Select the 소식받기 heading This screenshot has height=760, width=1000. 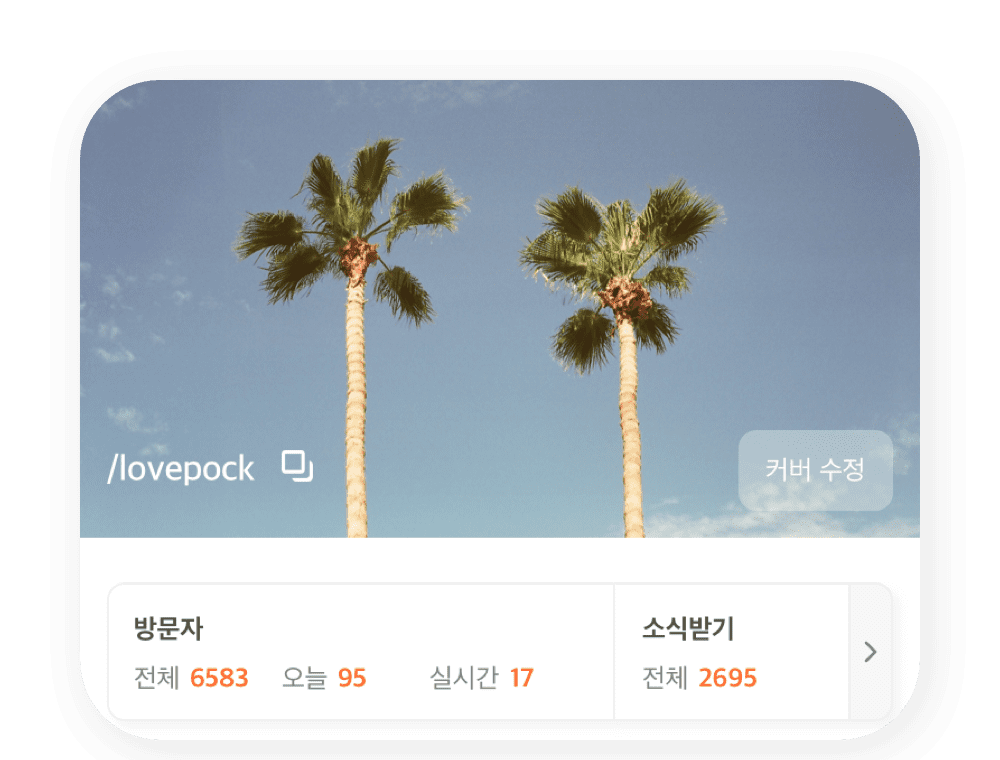[688, 628]
